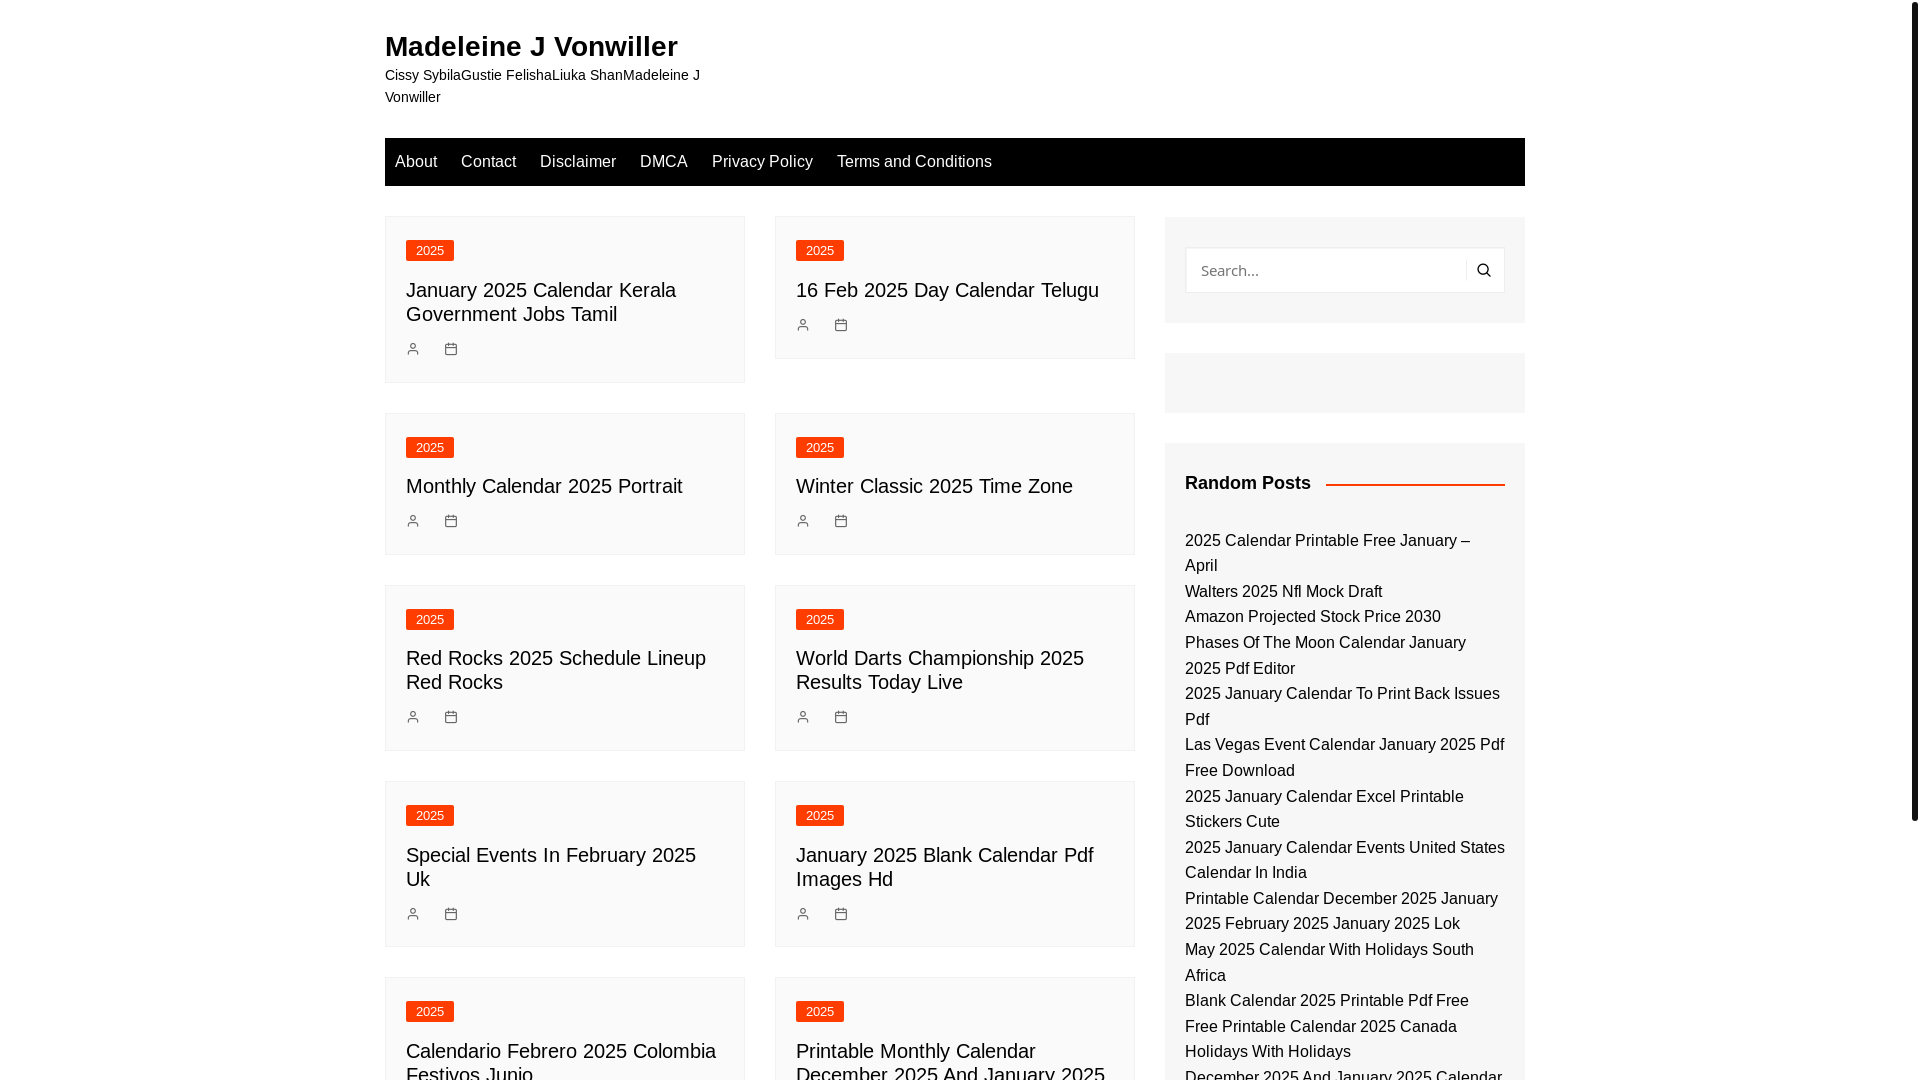Click 2025 tag above Calendario Febrero 2025 Colombia
1920x1080 pixels.
tap(430, 1011)
